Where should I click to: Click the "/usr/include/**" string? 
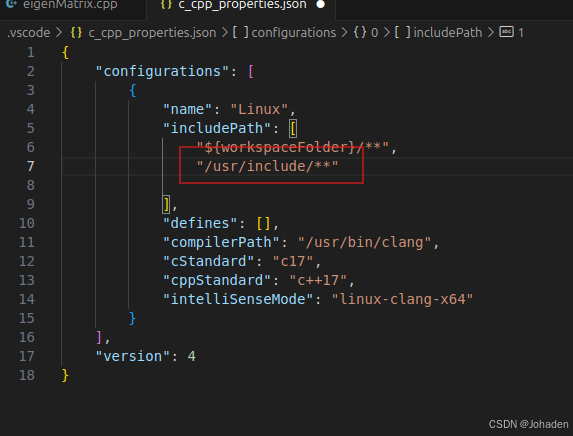[267, 166]
